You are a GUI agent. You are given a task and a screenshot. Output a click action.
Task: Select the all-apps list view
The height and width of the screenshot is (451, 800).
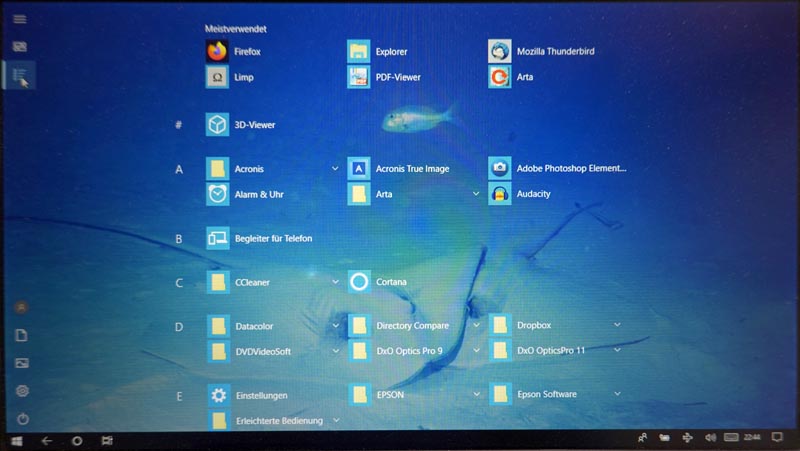pyautogui.click(x=20, y=76)
